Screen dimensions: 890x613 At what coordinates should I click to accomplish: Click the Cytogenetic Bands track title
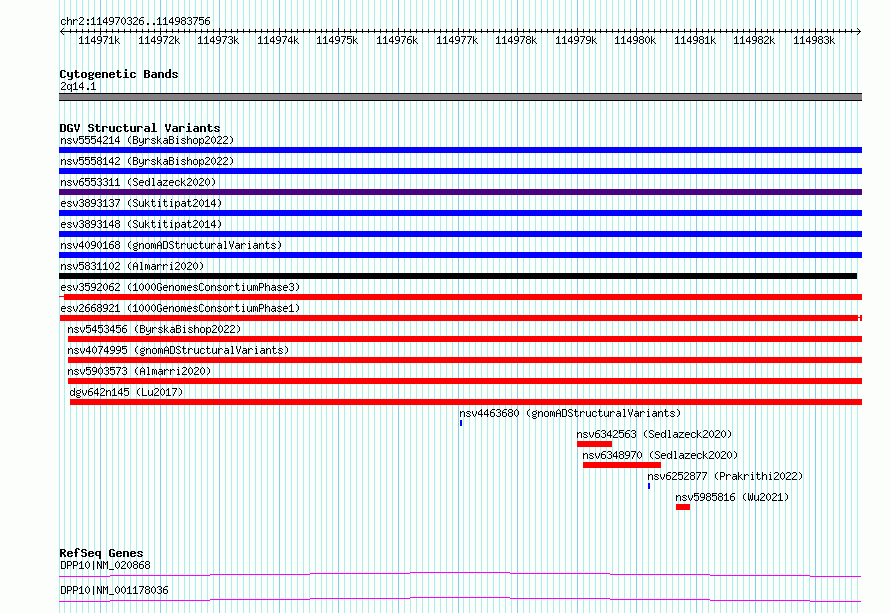pos(119,74)
